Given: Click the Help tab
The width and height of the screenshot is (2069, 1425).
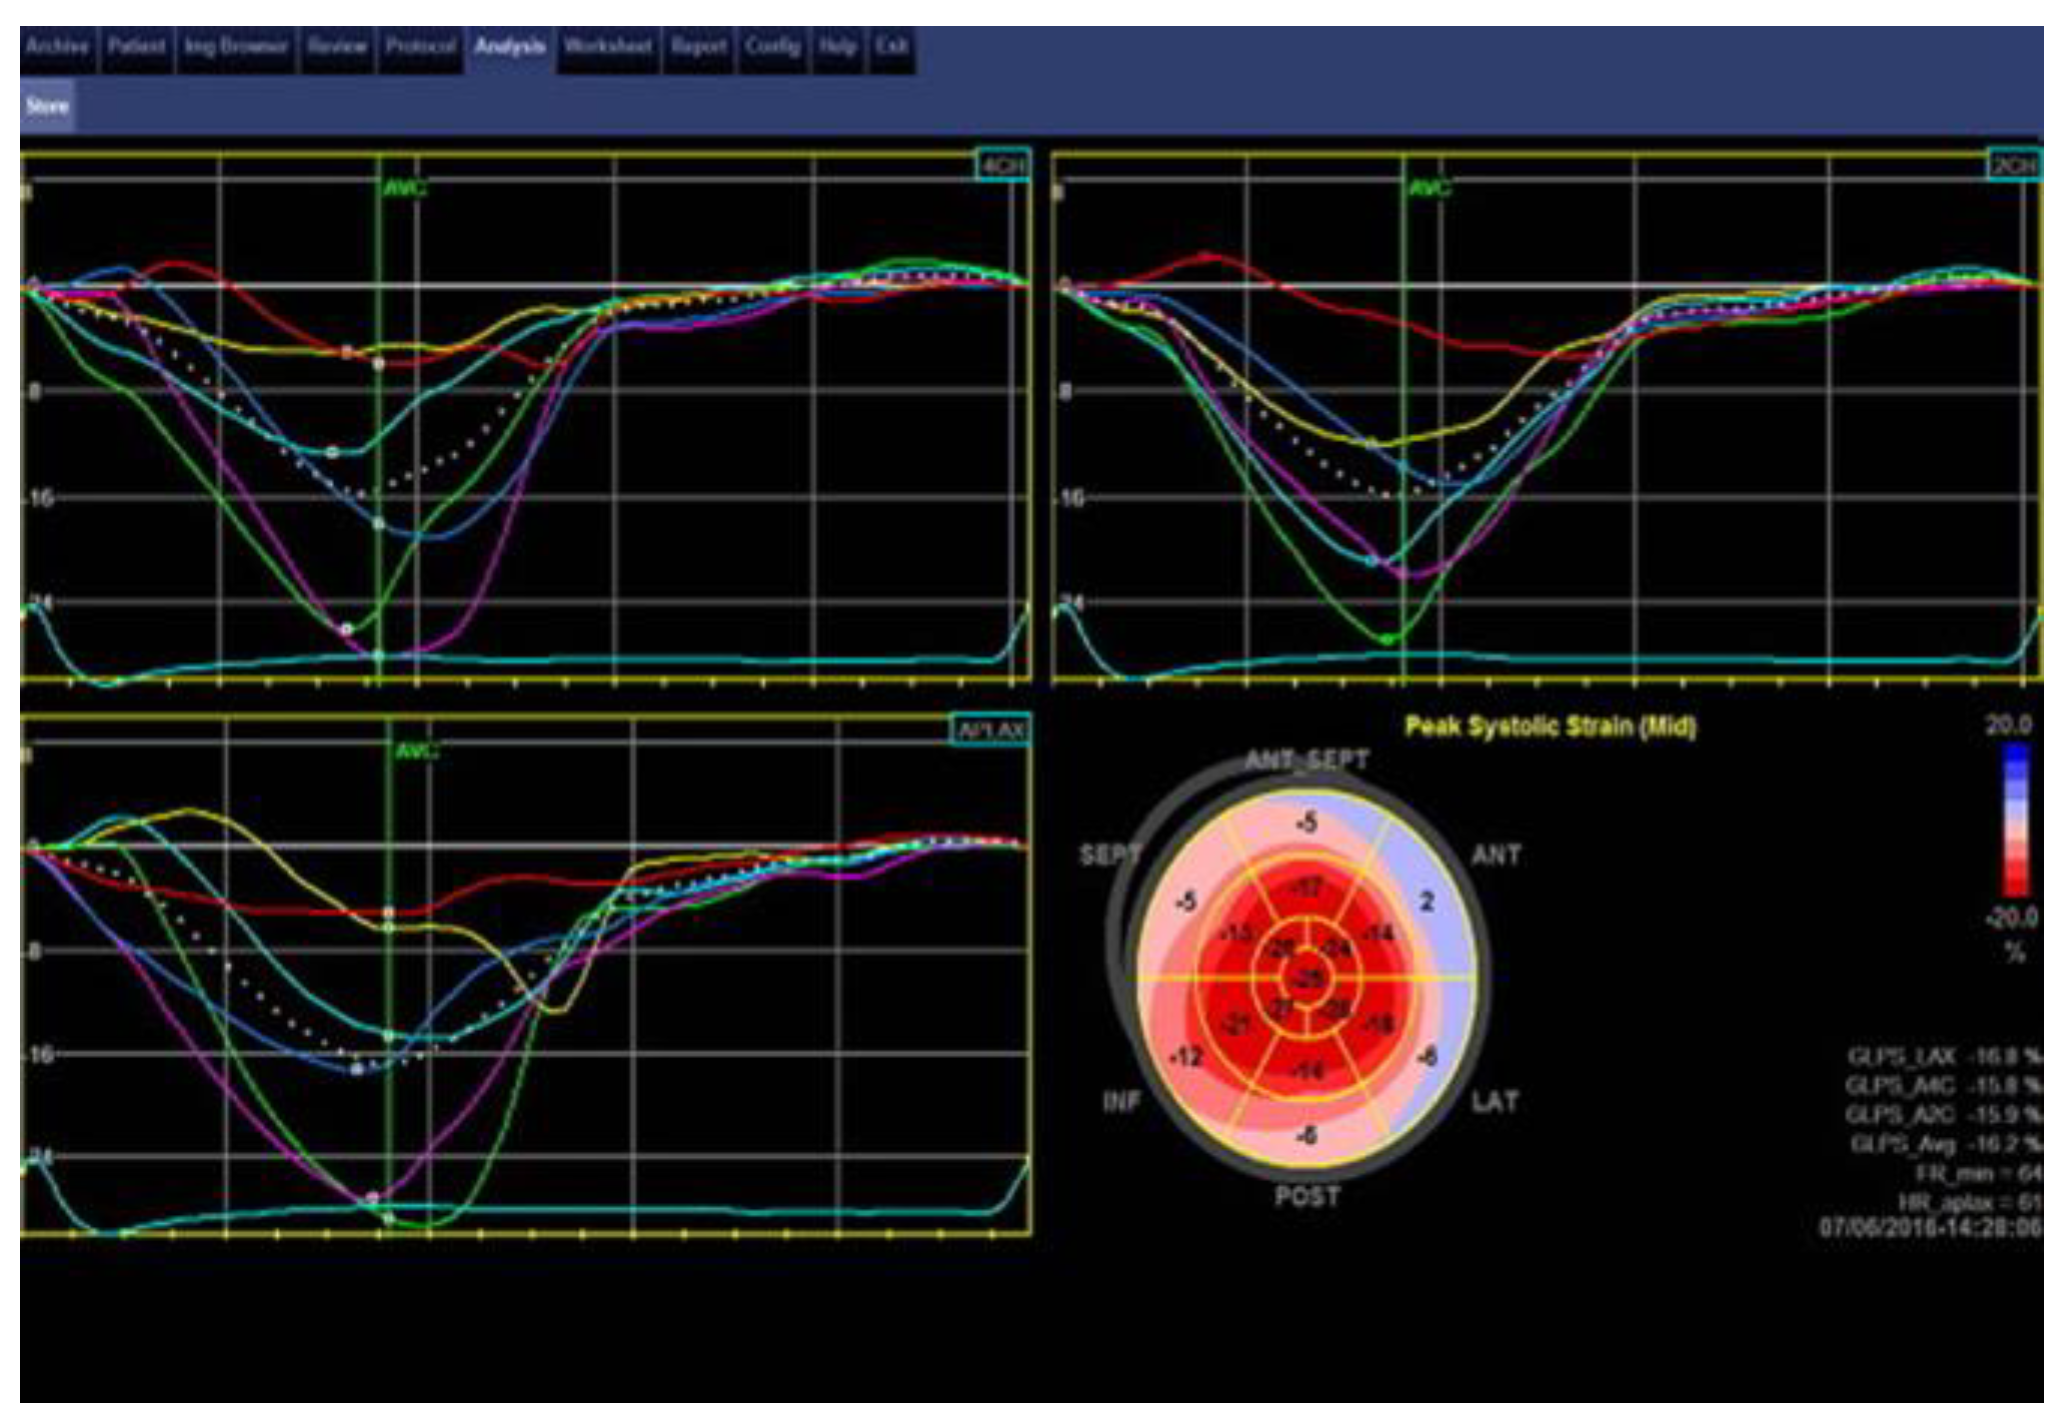Looking at the screenshot, I should click(837, 47).
